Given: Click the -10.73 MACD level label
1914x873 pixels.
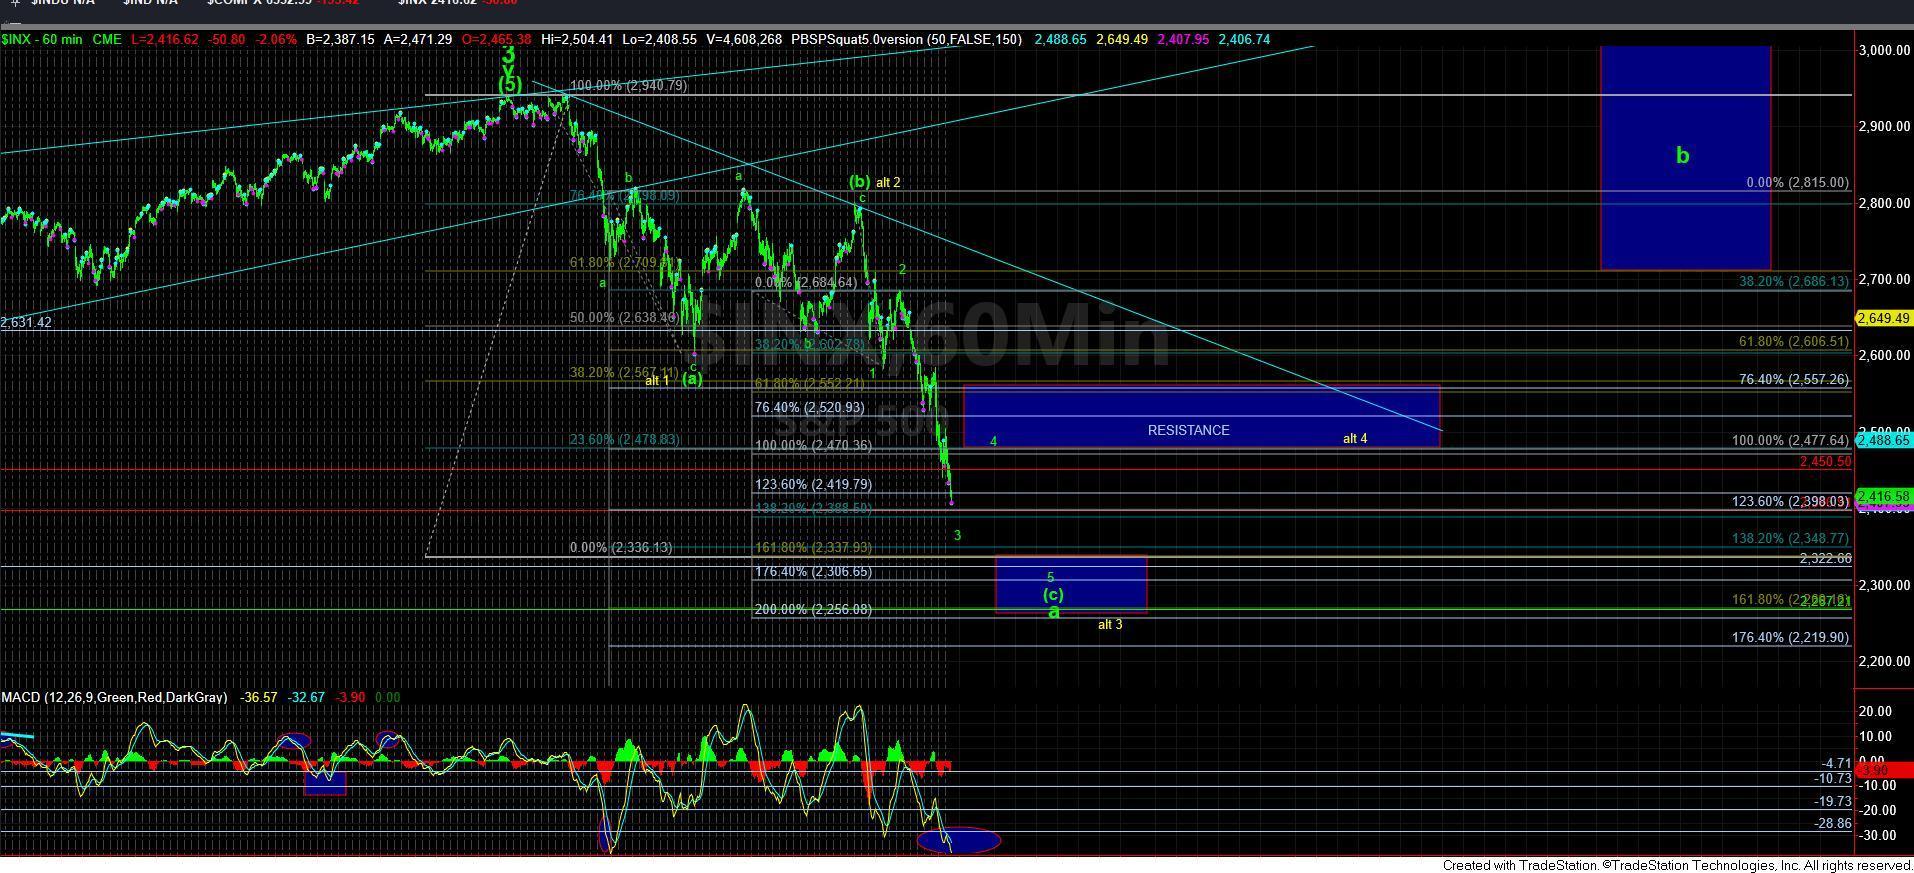Looking at the screenshot, I should tap(1833, 778).
